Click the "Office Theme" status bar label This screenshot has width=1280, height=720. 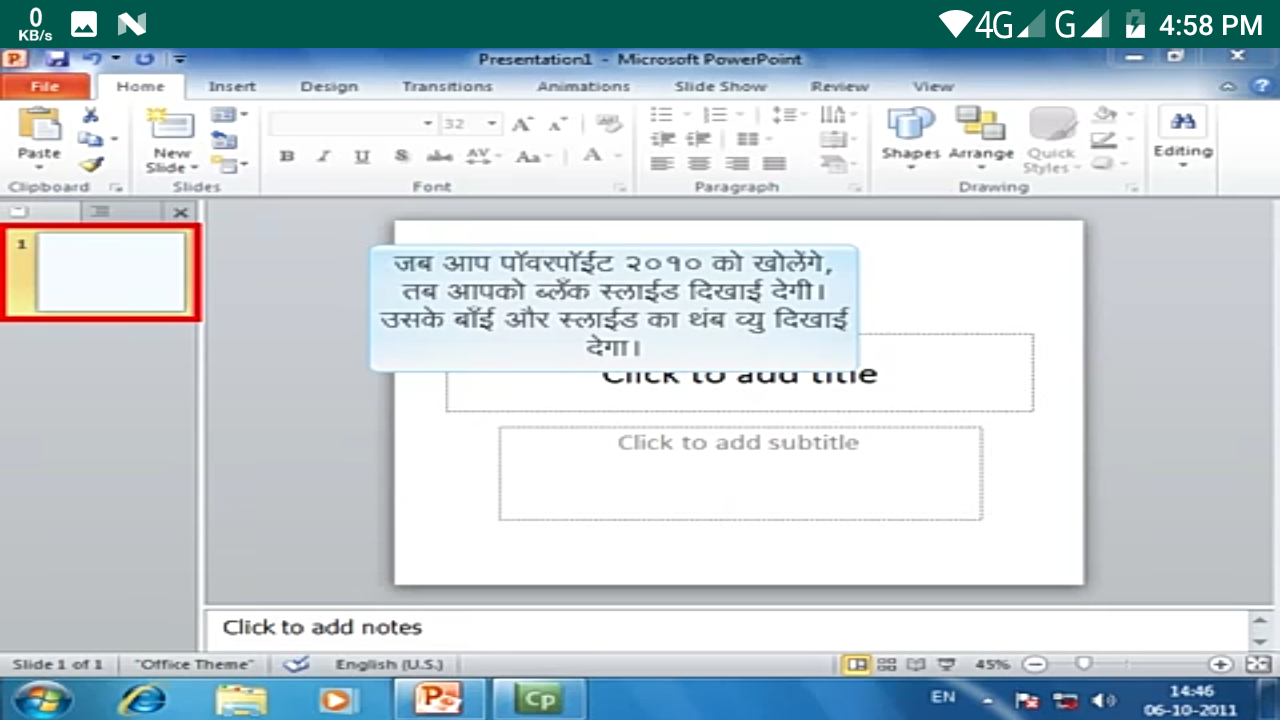point(194,664)
